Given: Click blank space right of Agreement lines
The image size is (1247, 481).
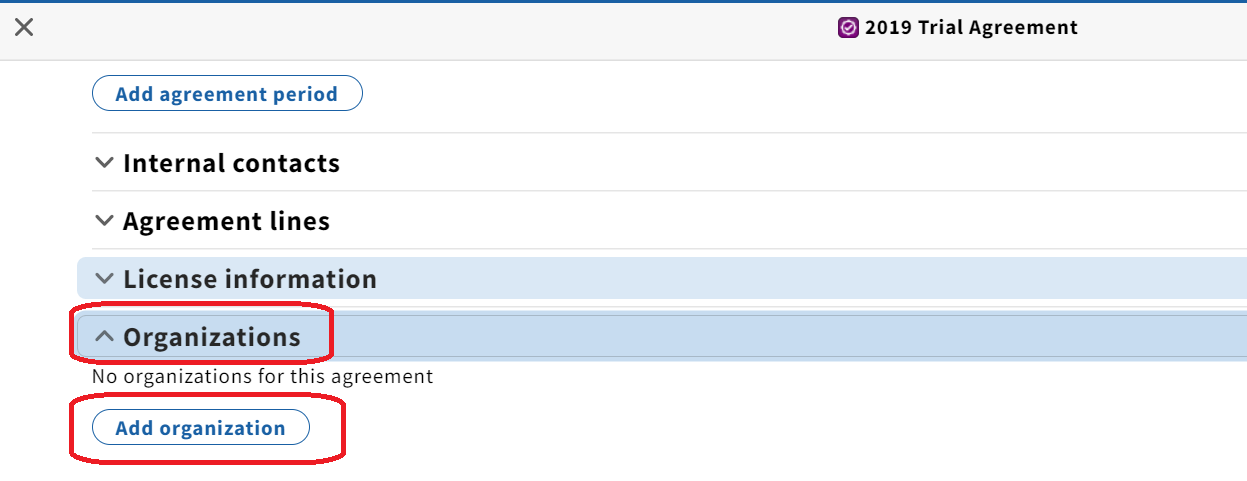Looking at the screenshot, I should point(790,221).
